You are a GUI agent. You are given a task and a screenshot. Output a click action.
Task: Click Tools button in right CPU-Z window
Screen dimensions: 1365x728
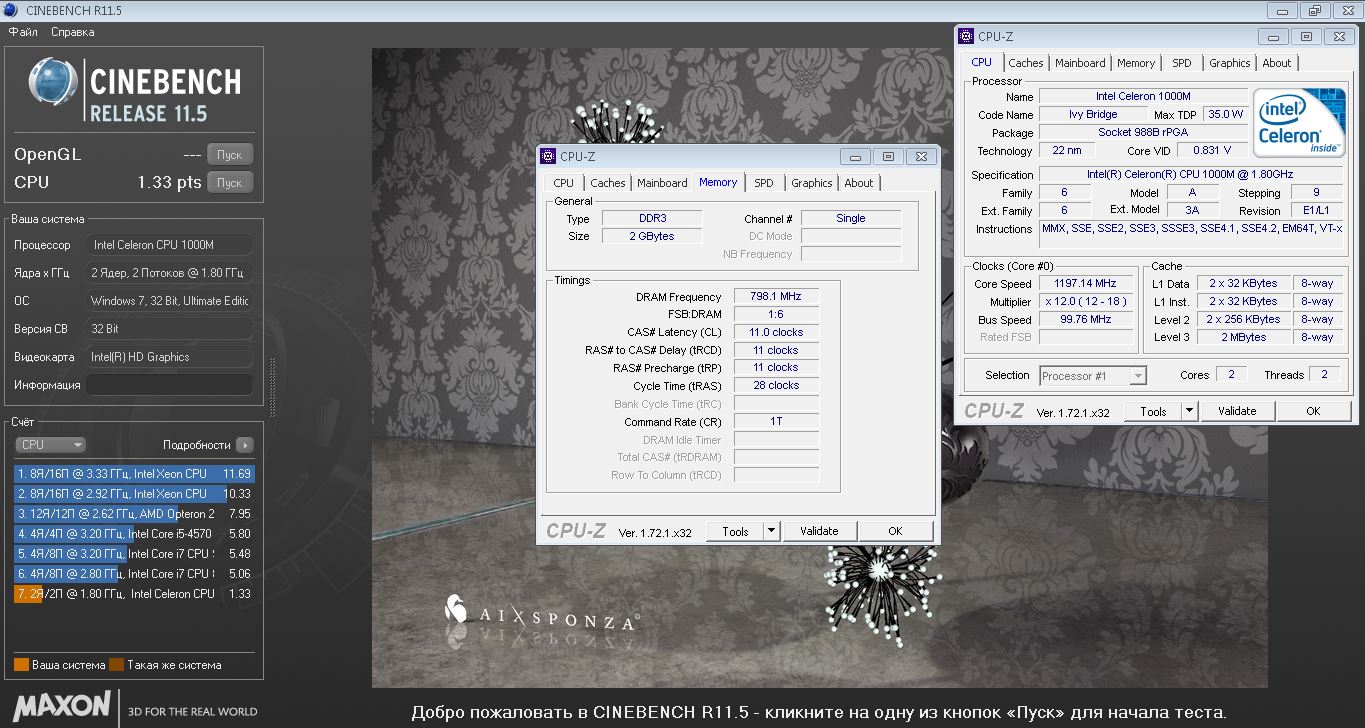1153,411
